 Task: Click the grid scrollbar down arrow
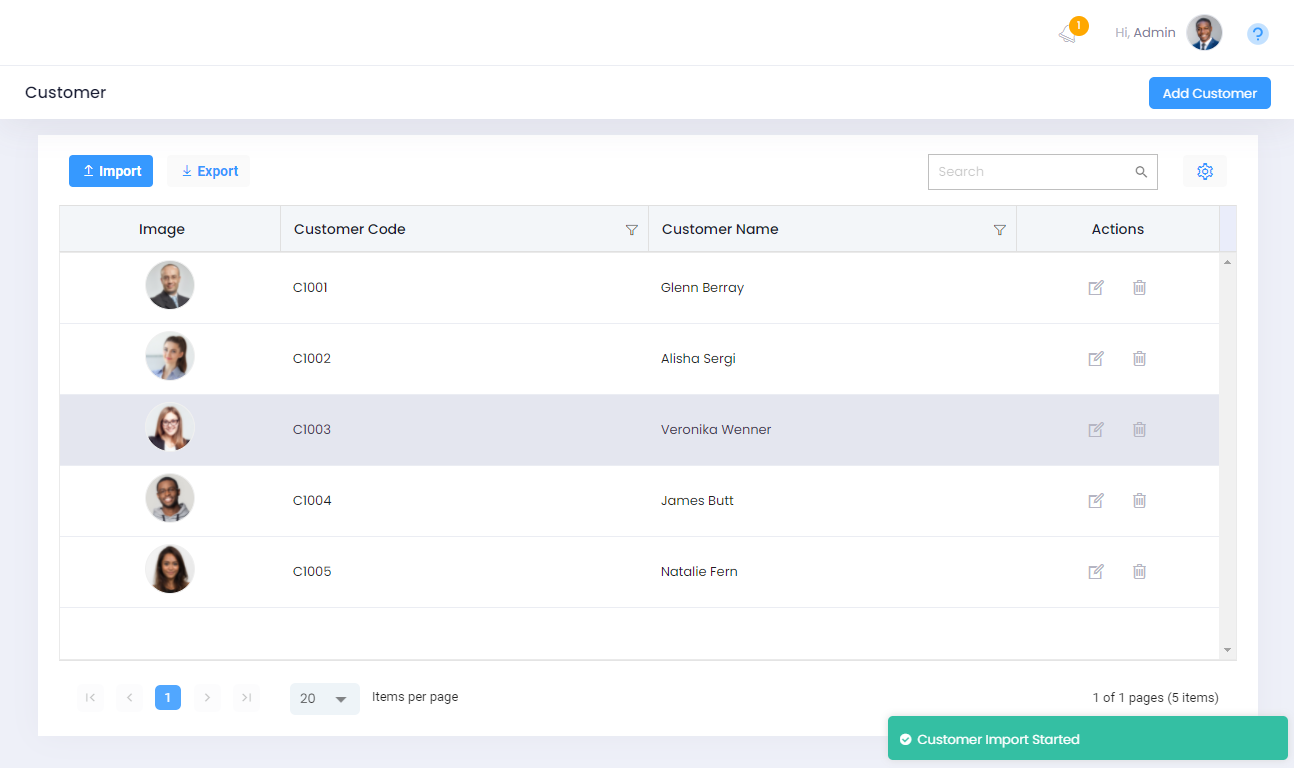[1227, 650]
